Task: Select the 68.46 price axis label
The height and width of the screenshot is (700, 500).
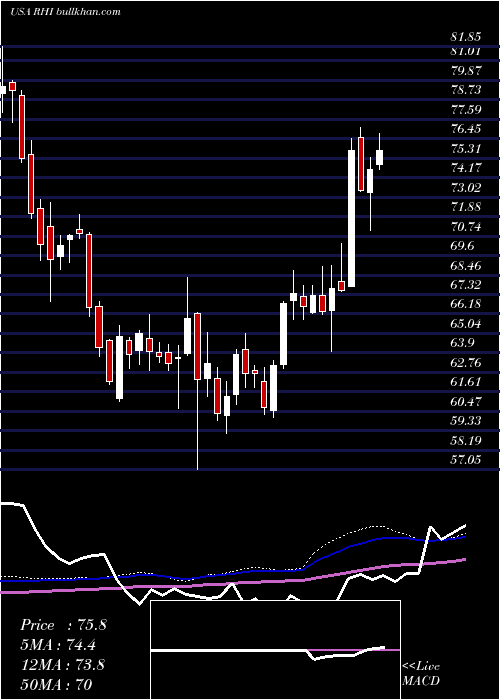Action: (466, 266)
